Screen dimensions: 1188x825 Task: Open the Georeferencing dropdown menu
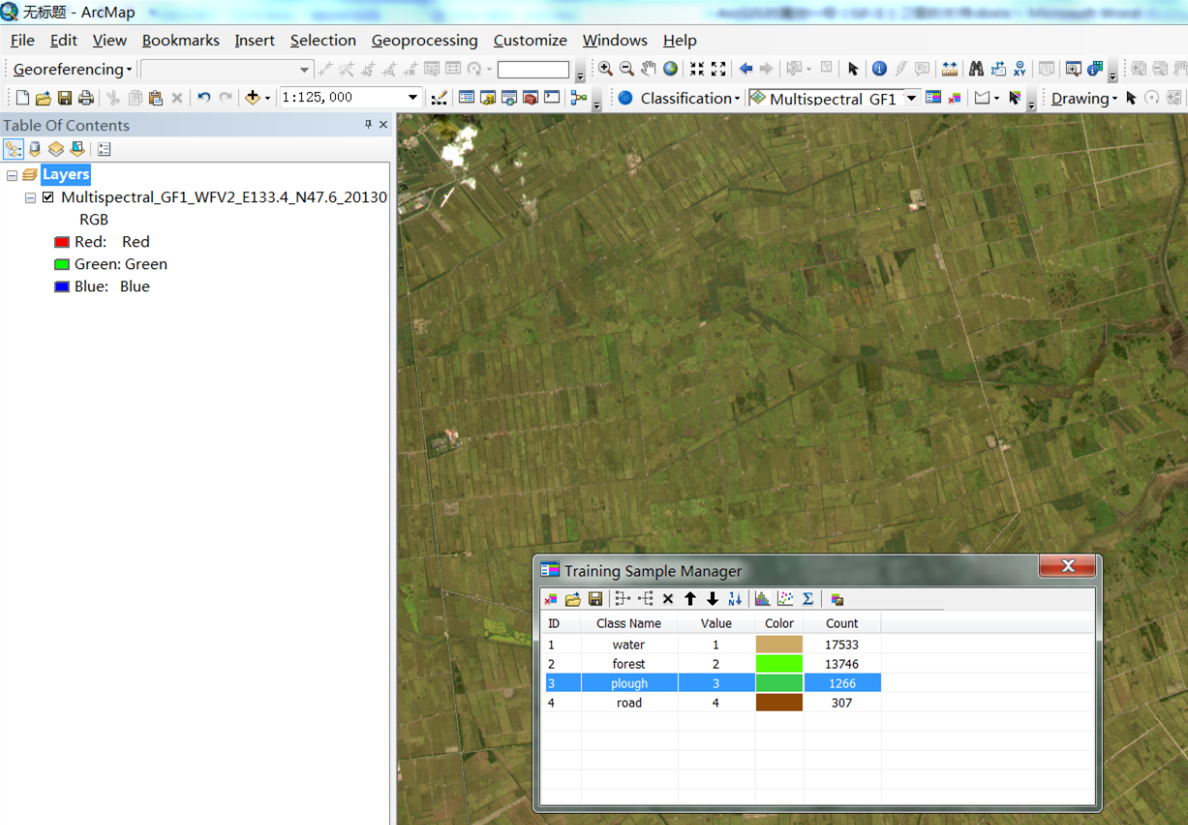coord(72,69)
